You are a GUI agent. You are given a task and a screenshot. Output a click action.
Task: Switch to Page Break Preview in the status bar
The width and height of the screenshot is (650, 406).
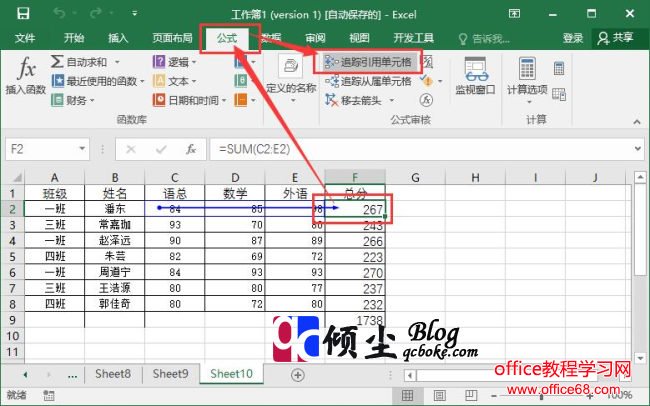(x=471, y=395)
